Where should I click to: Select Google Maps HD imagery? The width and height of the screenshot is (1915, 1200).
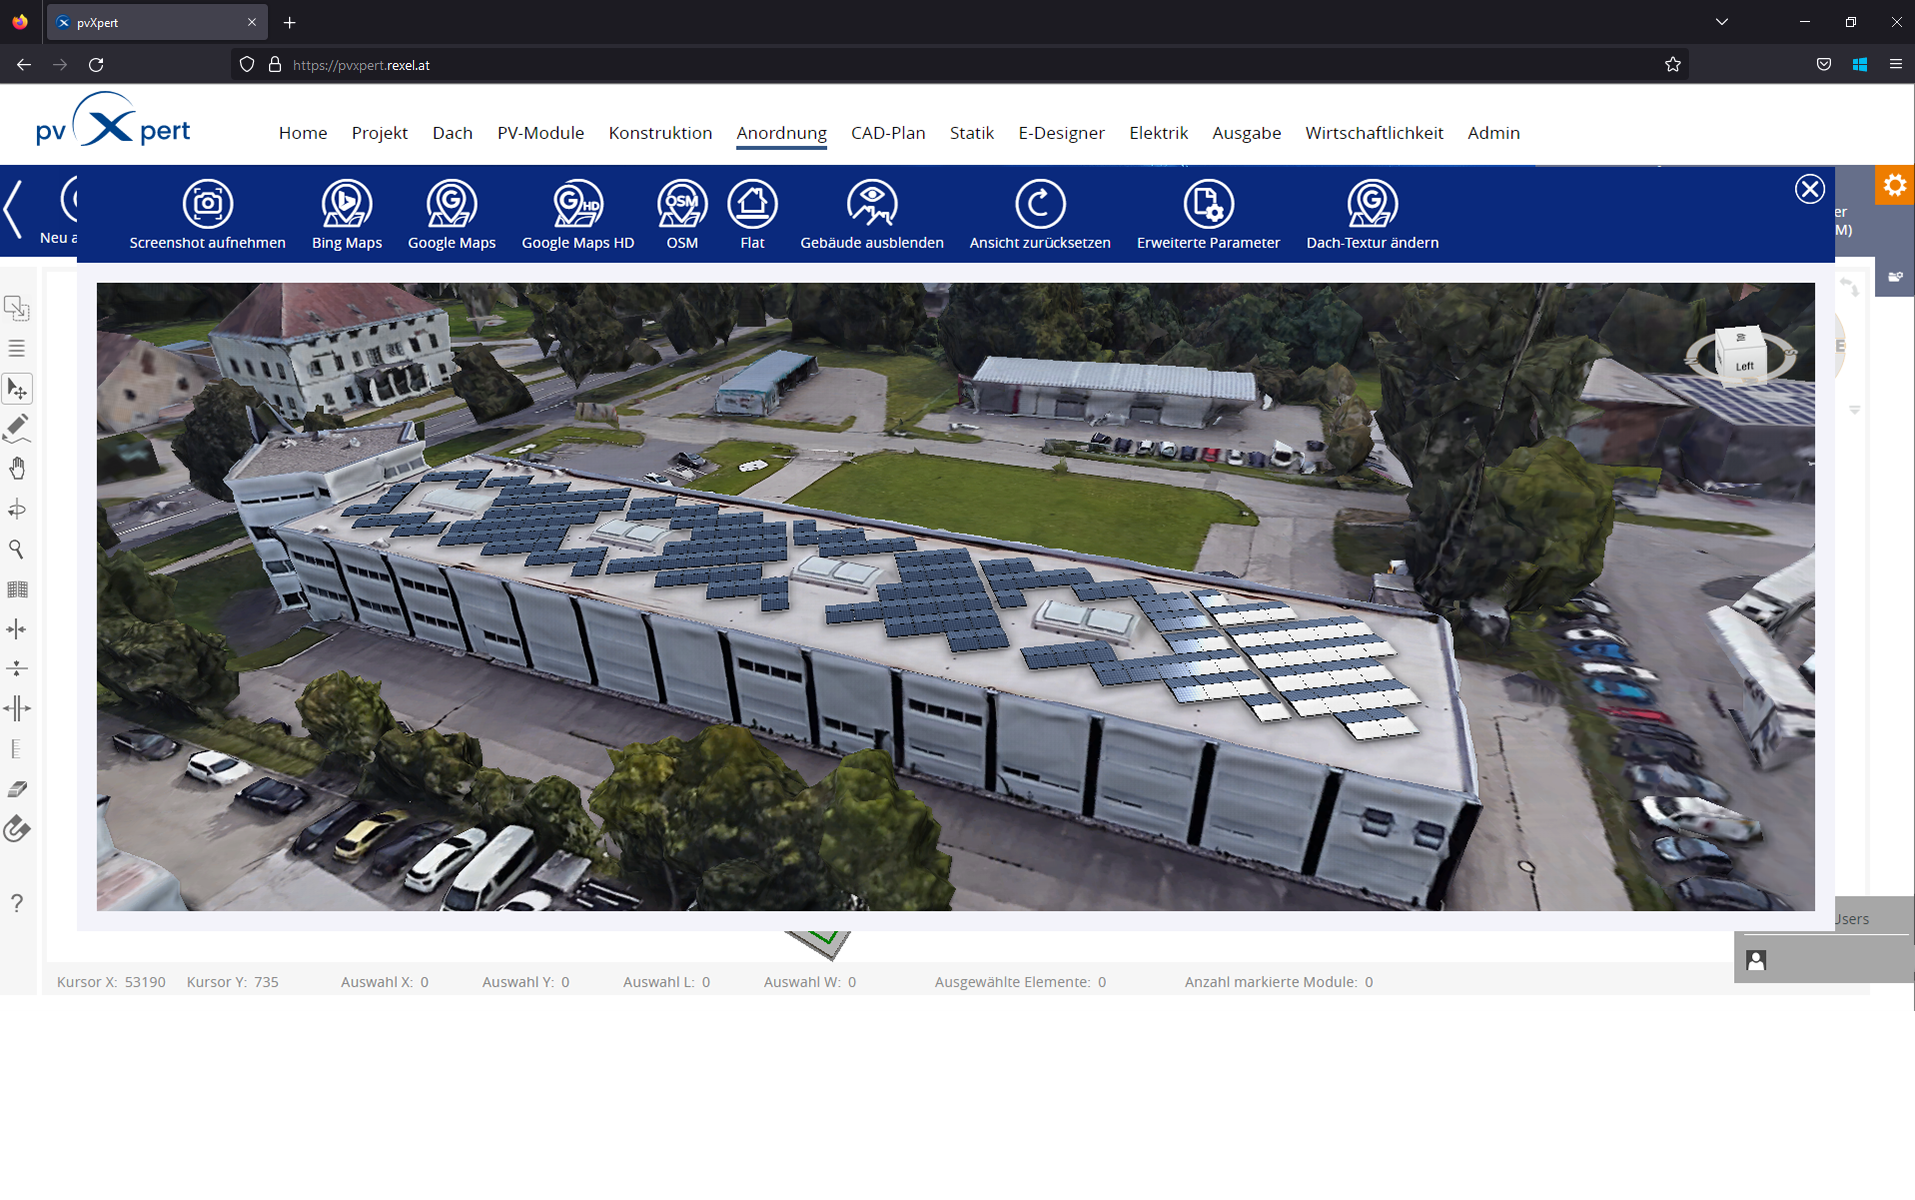(577, 205)
